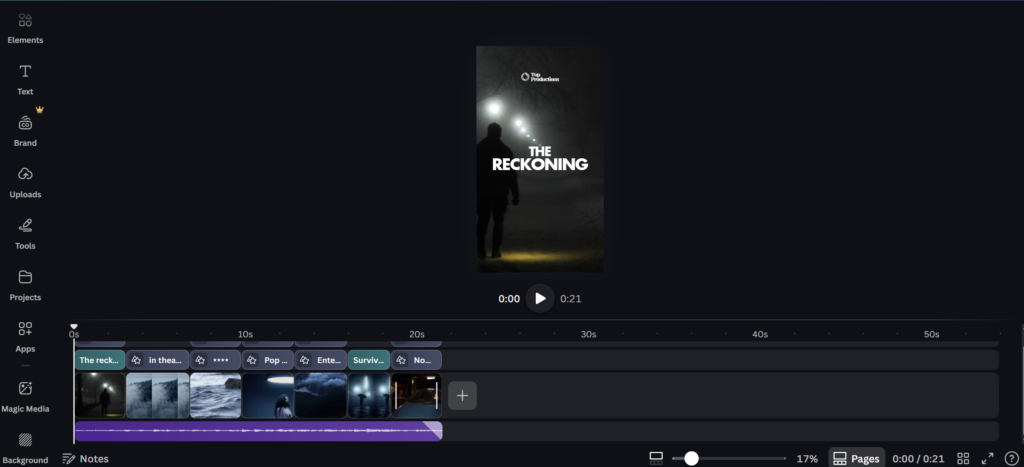1024x467 pixels.
Task: Open the Magic Media app
Action: pos(25,397)
